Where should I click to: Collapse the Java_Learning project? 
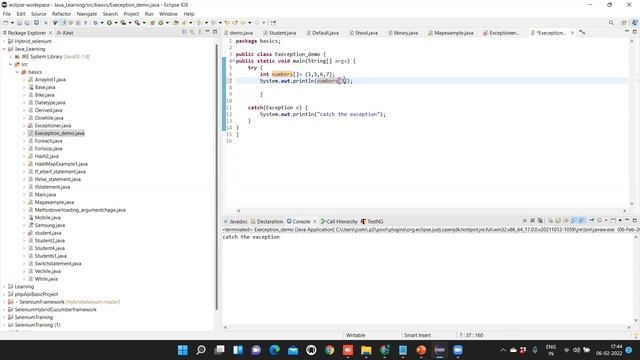[x=4, y=49]
